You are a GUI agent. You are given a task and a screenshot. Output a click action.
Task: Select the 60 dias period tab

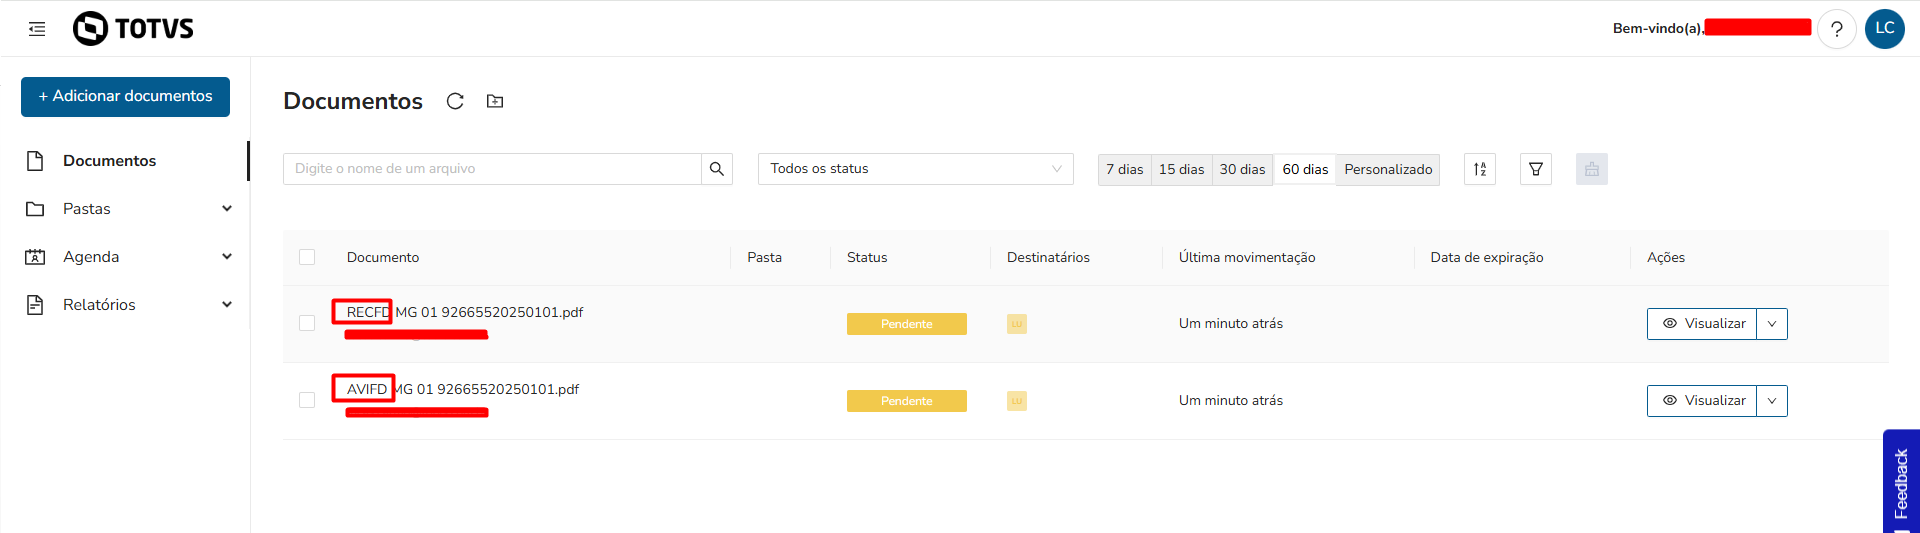pos(1305,169)
